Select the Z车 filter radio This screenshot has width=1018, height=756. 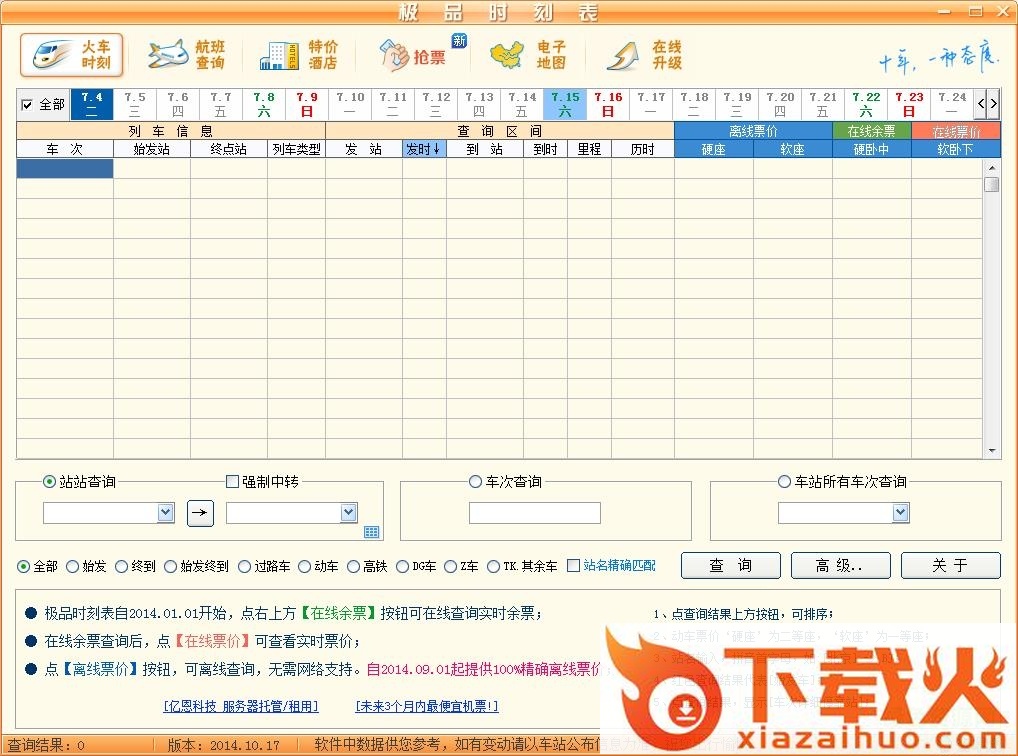coord(451,566)
